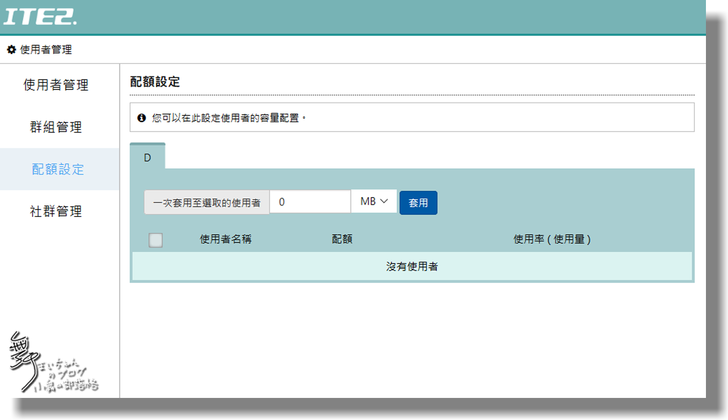Click the quota value input field
The width and height of the screenshot is (728, 420).
click(309, 202)
